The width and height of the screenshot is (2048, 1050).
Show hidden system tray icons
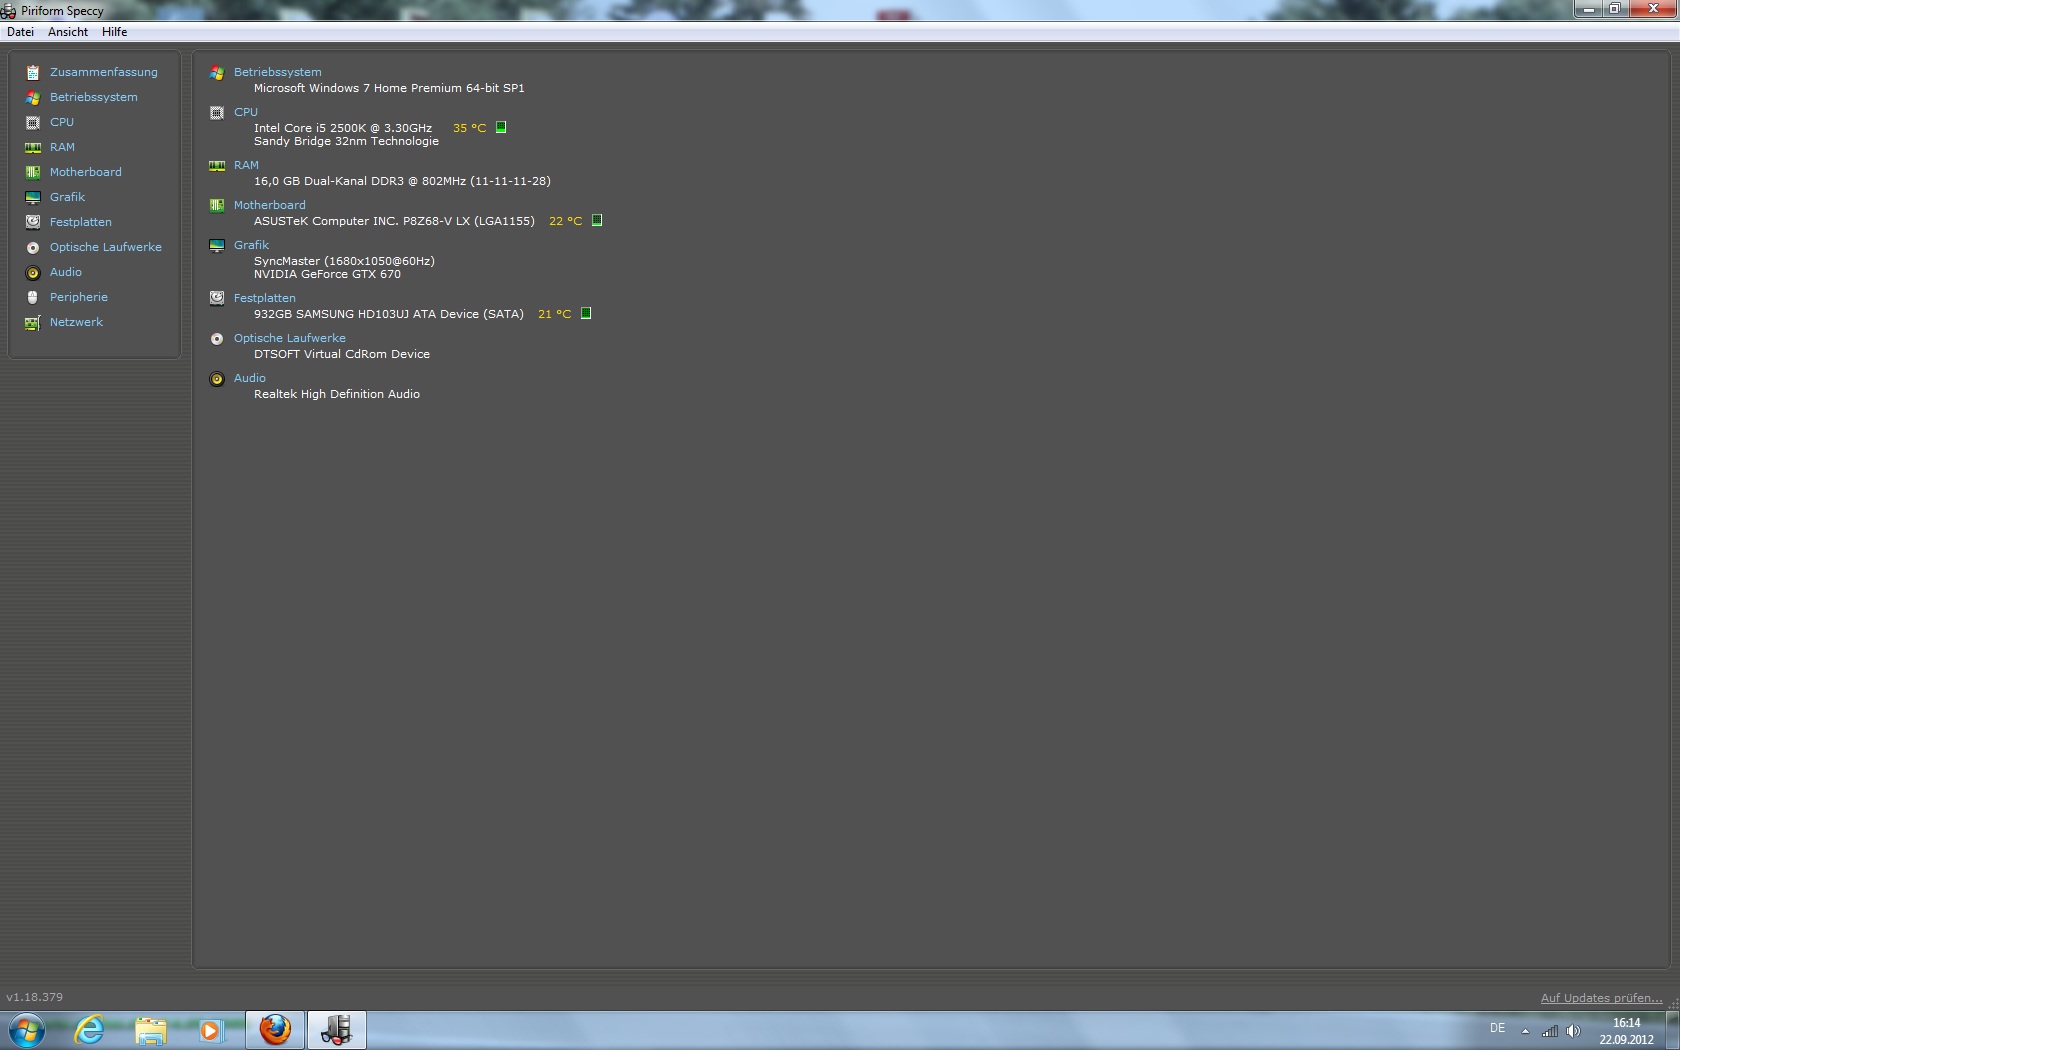1525,1031
